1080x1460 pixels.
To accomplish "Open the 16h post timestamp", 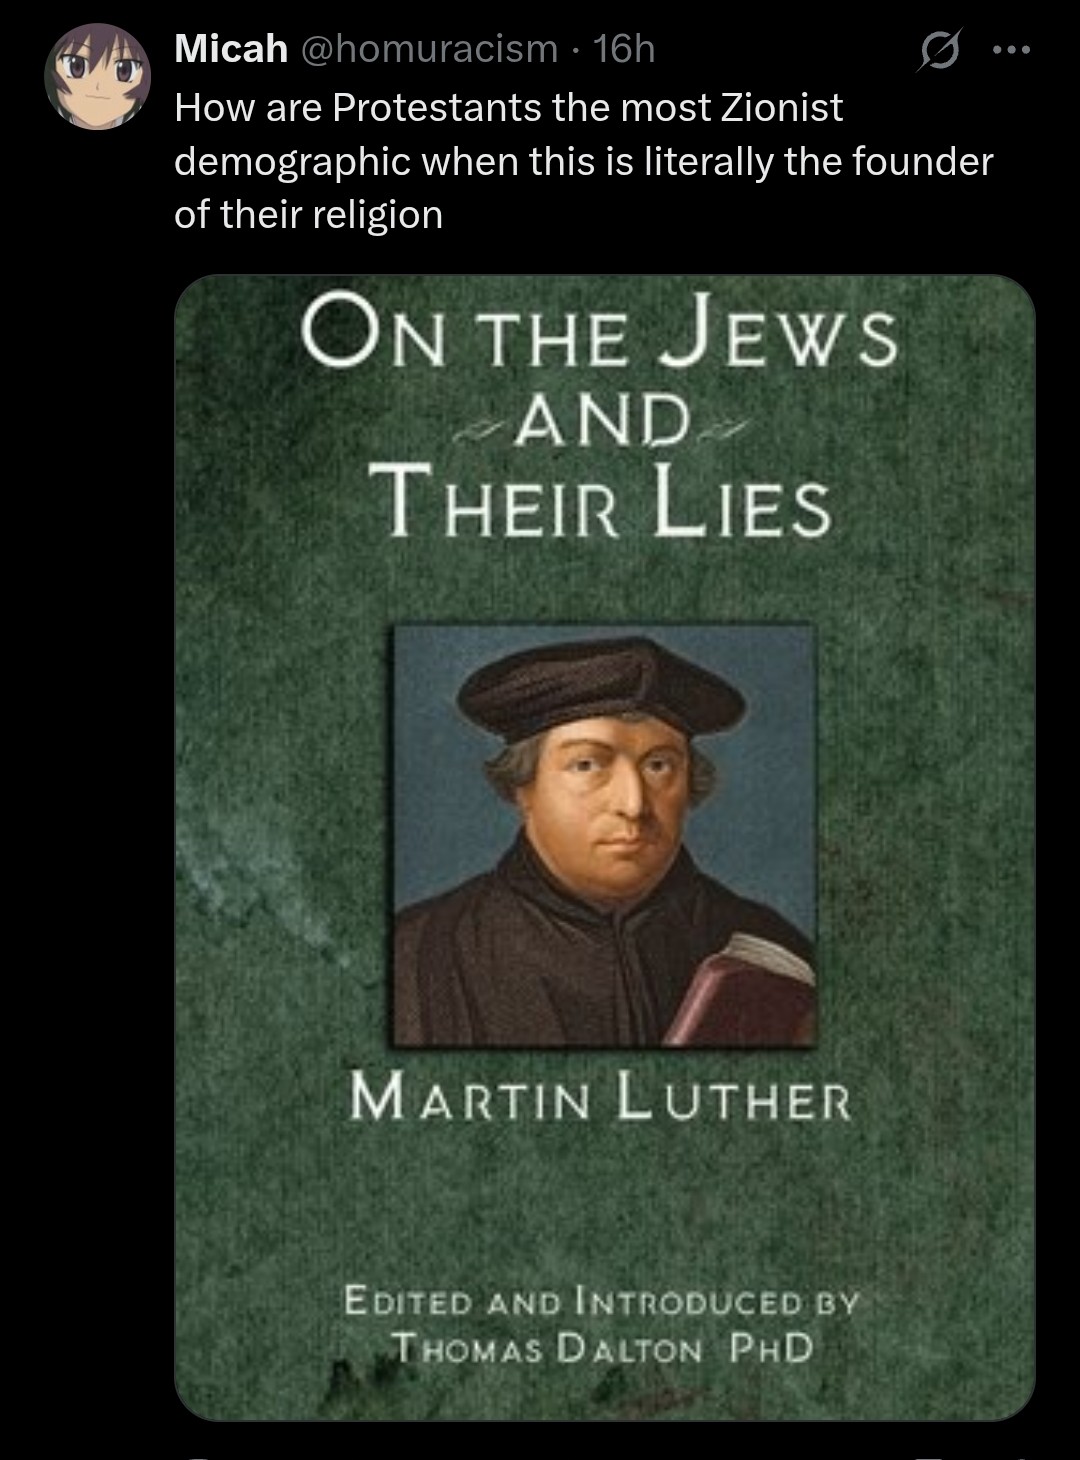I will click(x=624, y=48).
